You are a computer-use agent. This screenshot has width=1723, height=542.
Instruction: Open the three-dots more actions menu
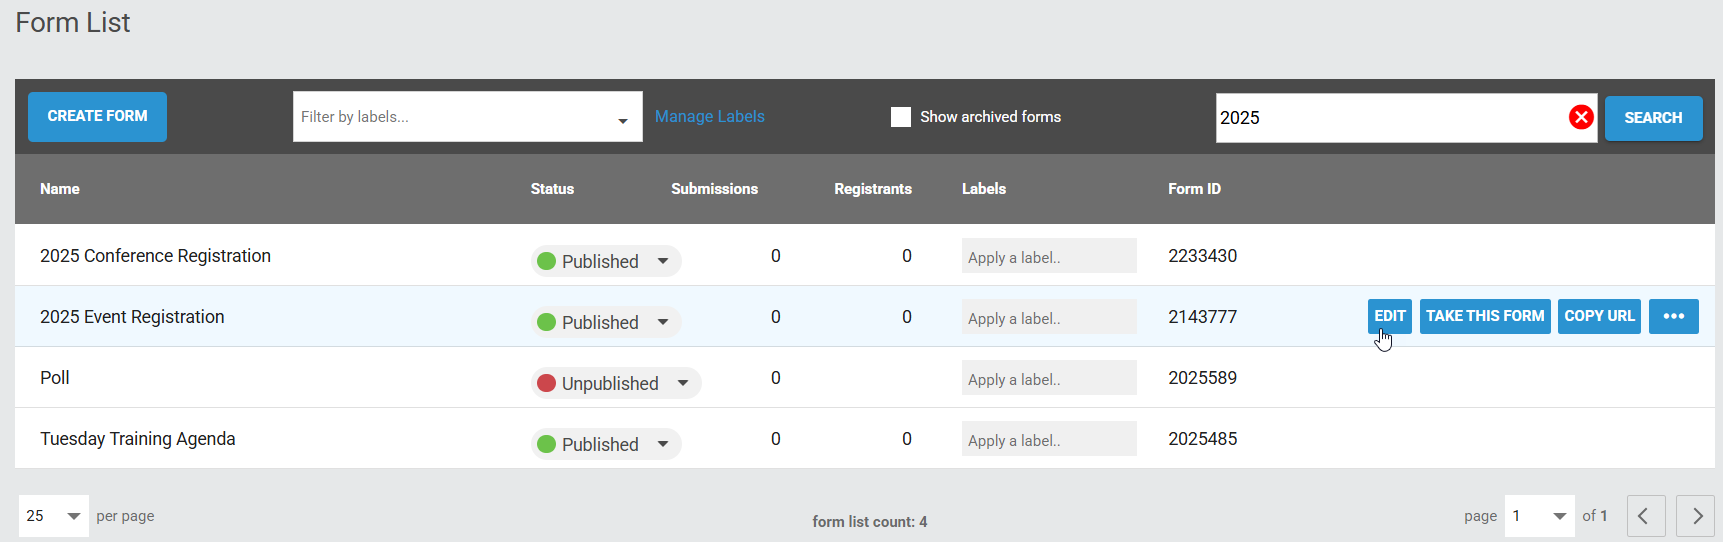1674,316
